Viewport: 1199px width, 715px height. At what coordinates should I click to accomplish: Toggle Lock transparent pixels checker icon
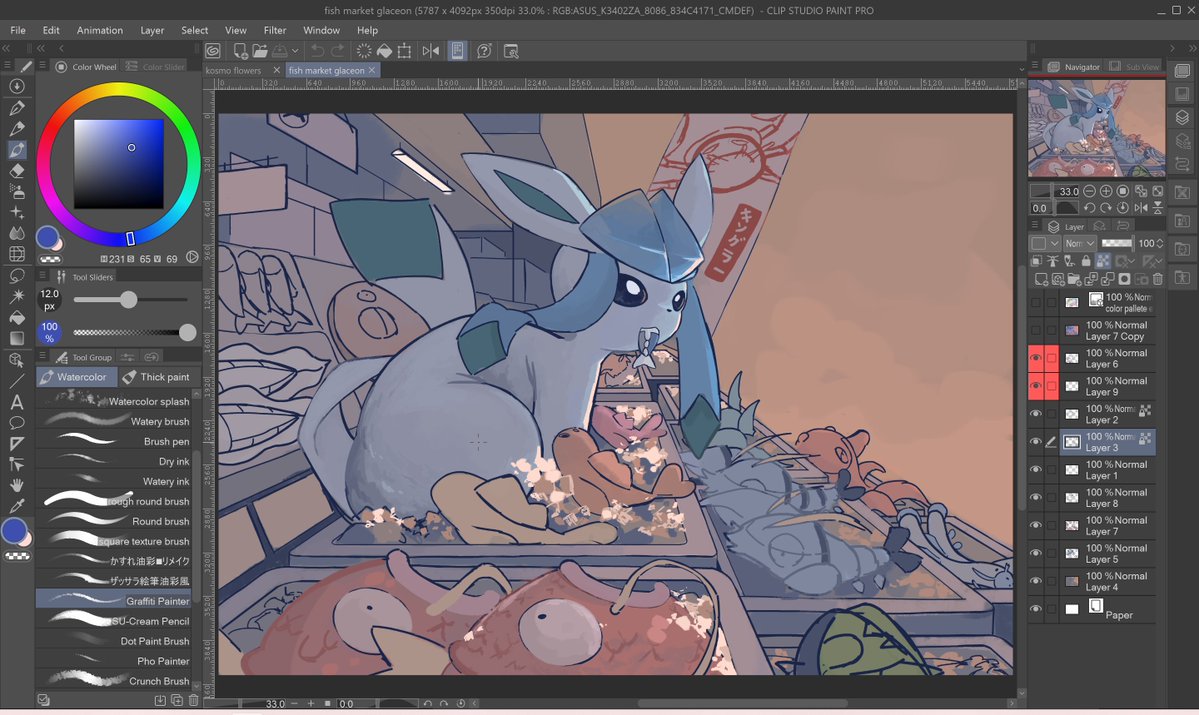pos(1103,262)
